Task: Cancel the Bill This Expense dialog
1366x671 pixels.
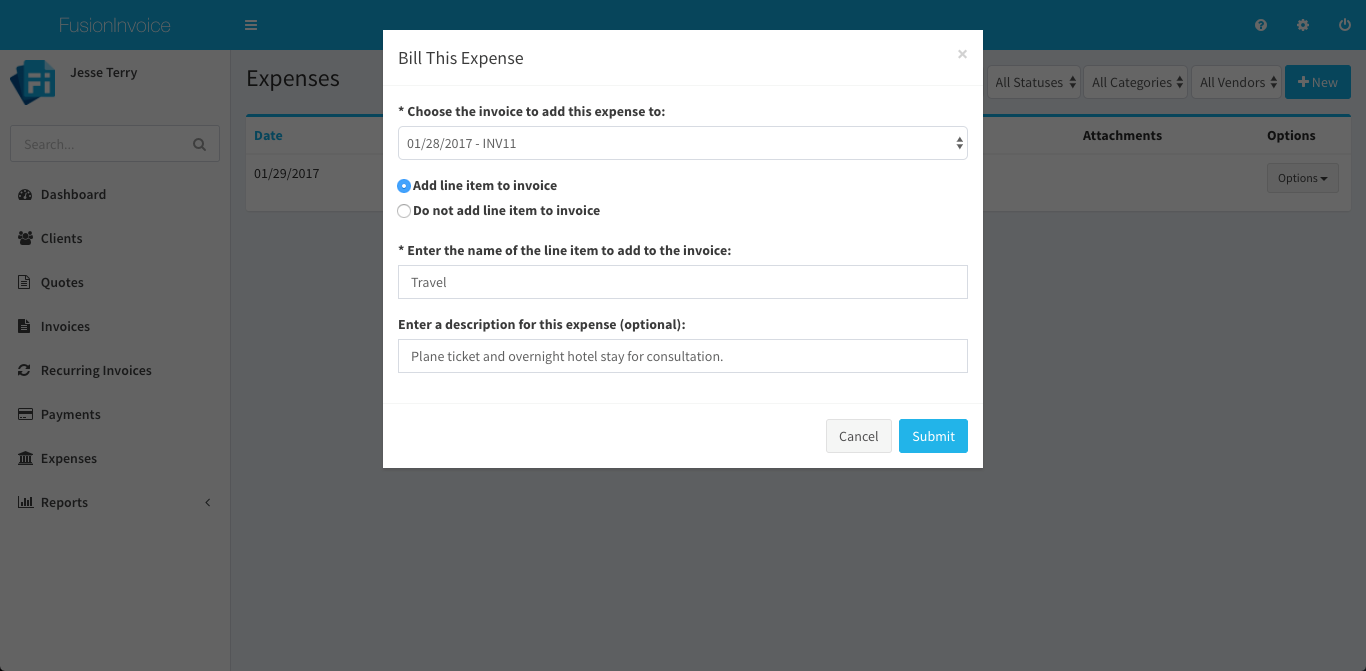Action: click(x=858, y=436)
